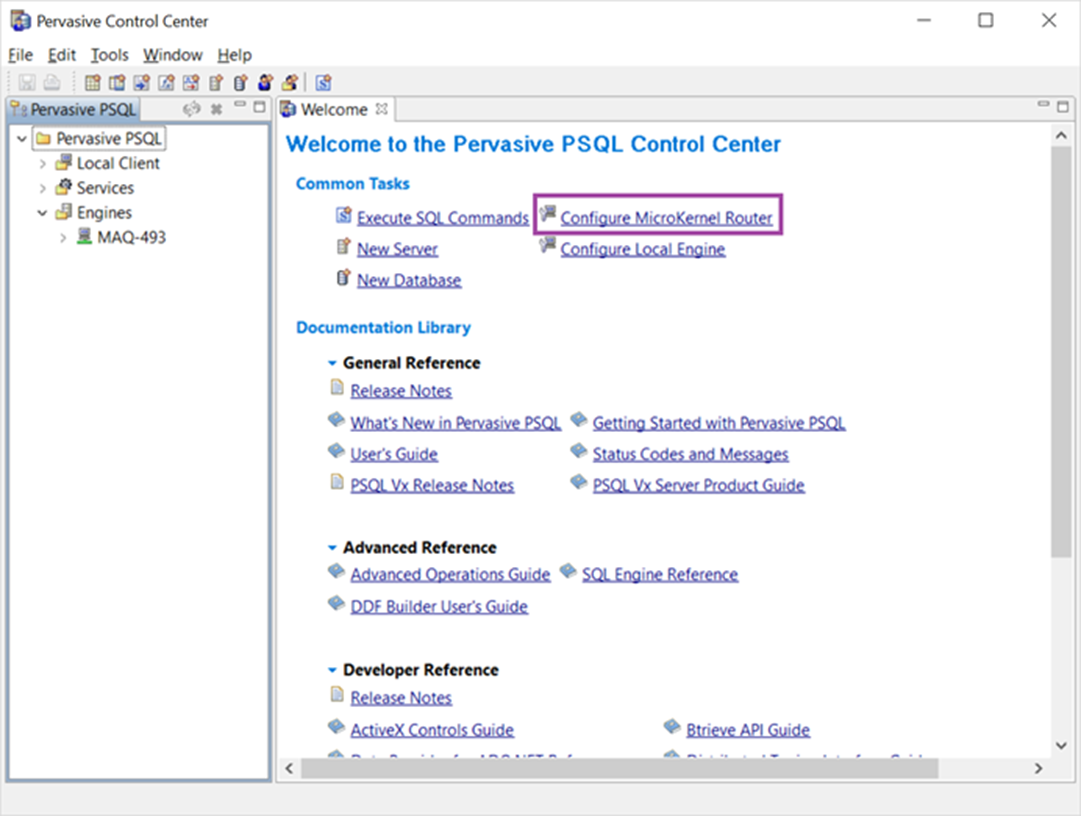Open the Advanced Operations Guide link

click(450, 575)
